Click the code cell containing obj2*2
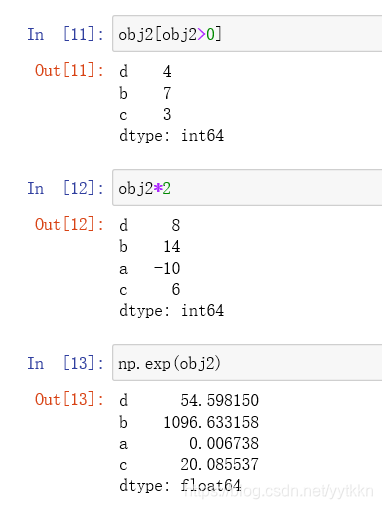The image size is (382, 509). (247, 188)
